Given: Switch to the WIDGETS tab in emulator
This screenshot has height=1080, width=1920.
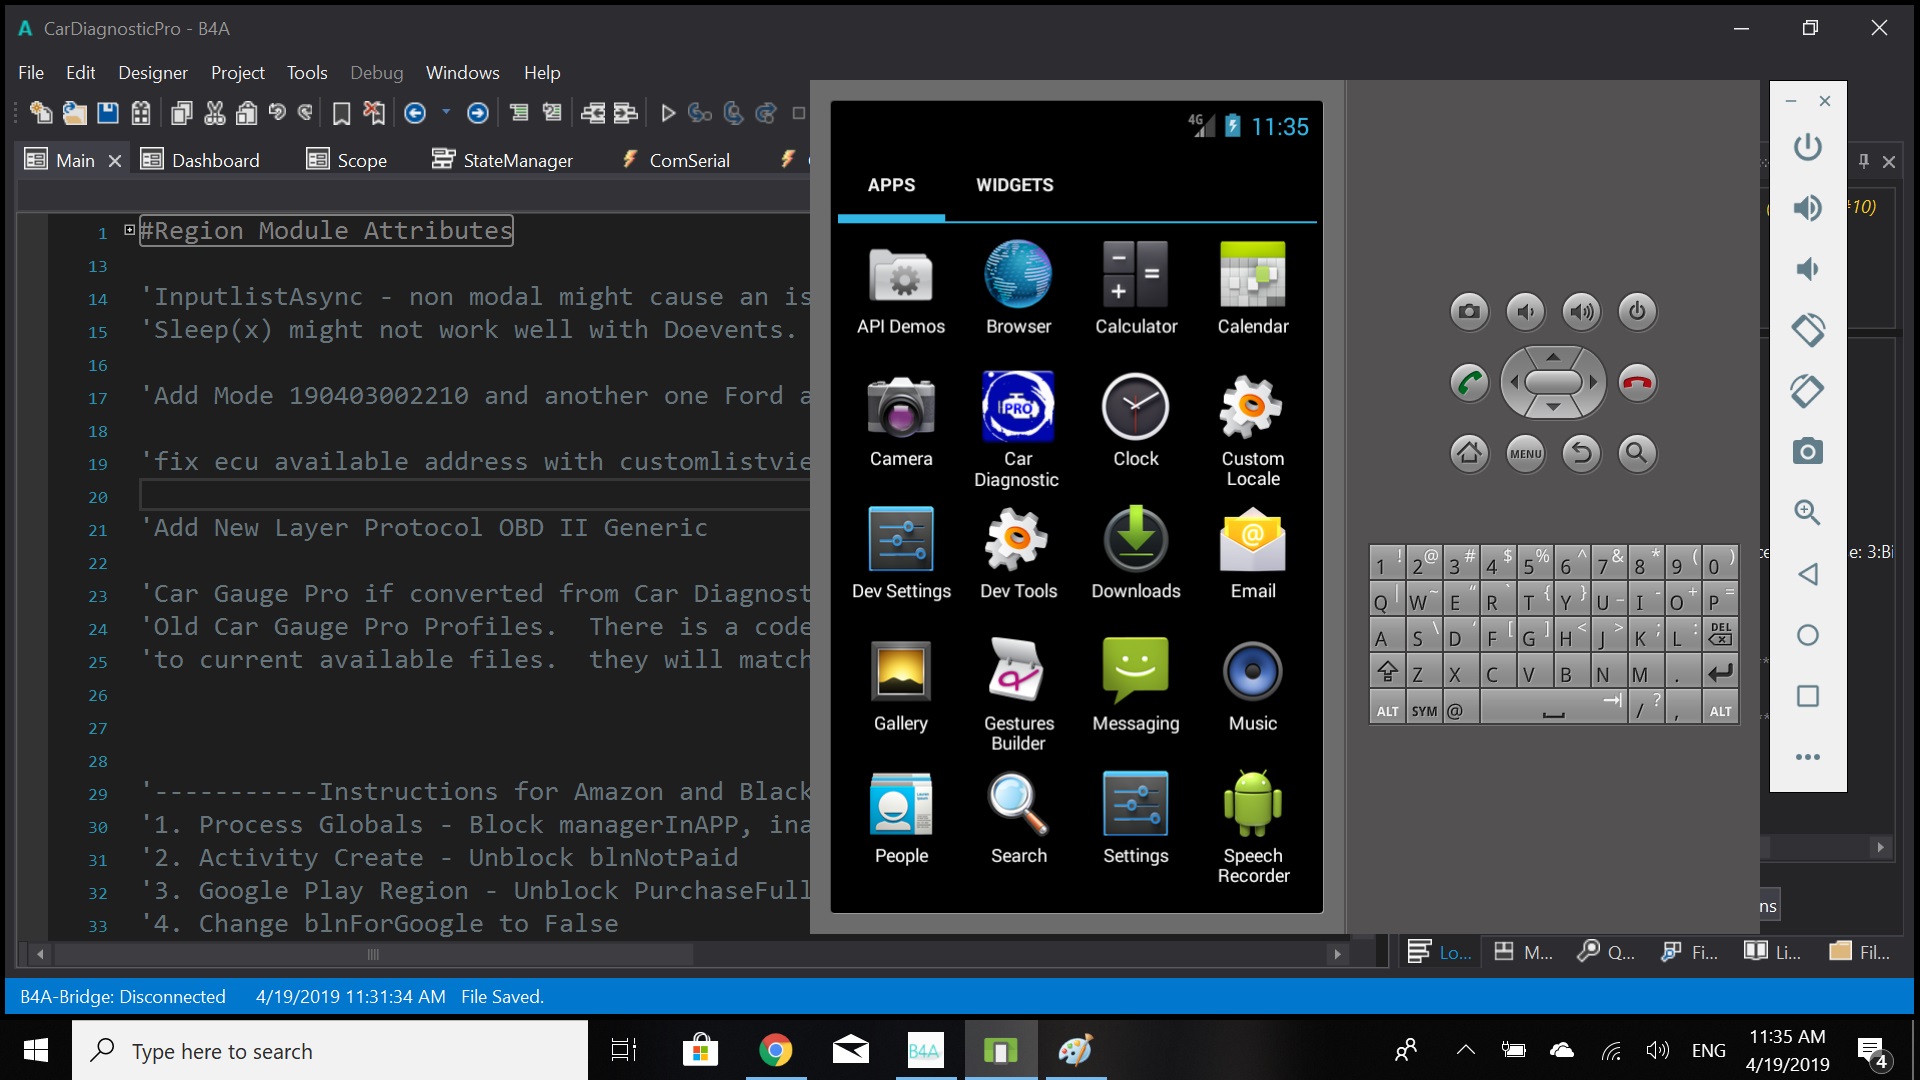Looking at the screenshot, I should point(1014,185).
